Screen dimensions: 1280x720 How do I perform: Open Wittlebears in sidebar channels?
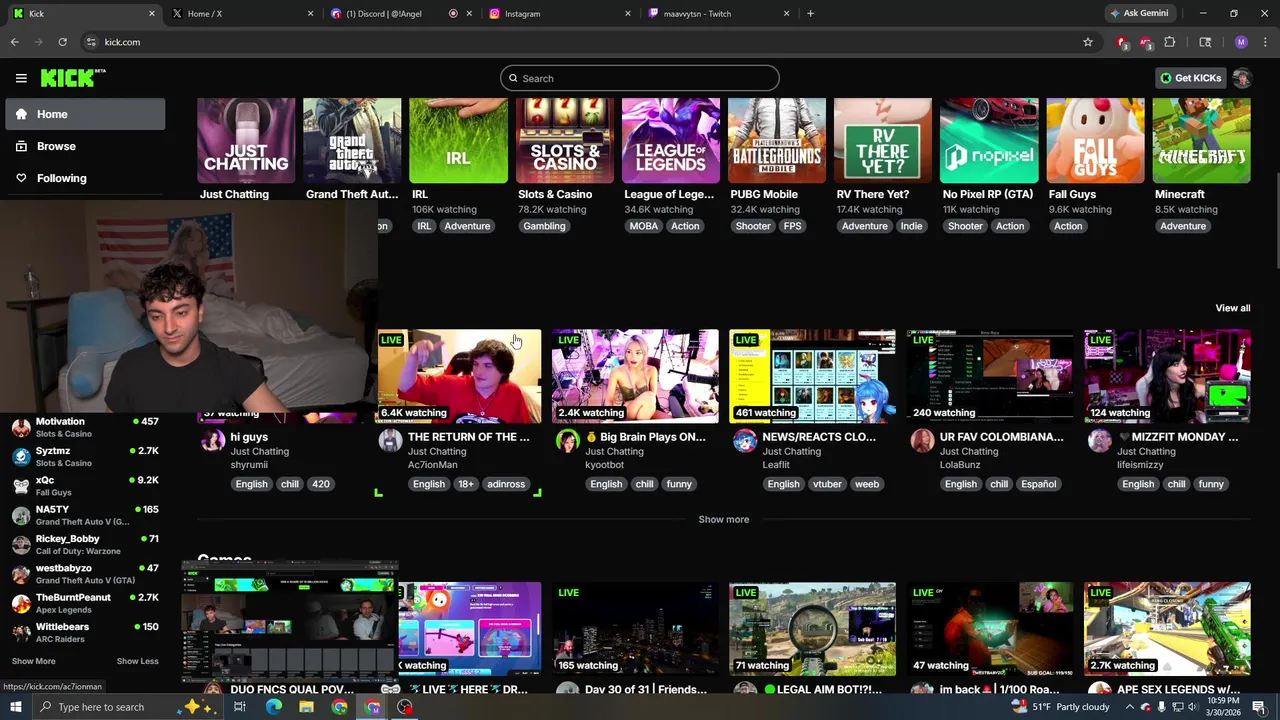tap(85, 632)
